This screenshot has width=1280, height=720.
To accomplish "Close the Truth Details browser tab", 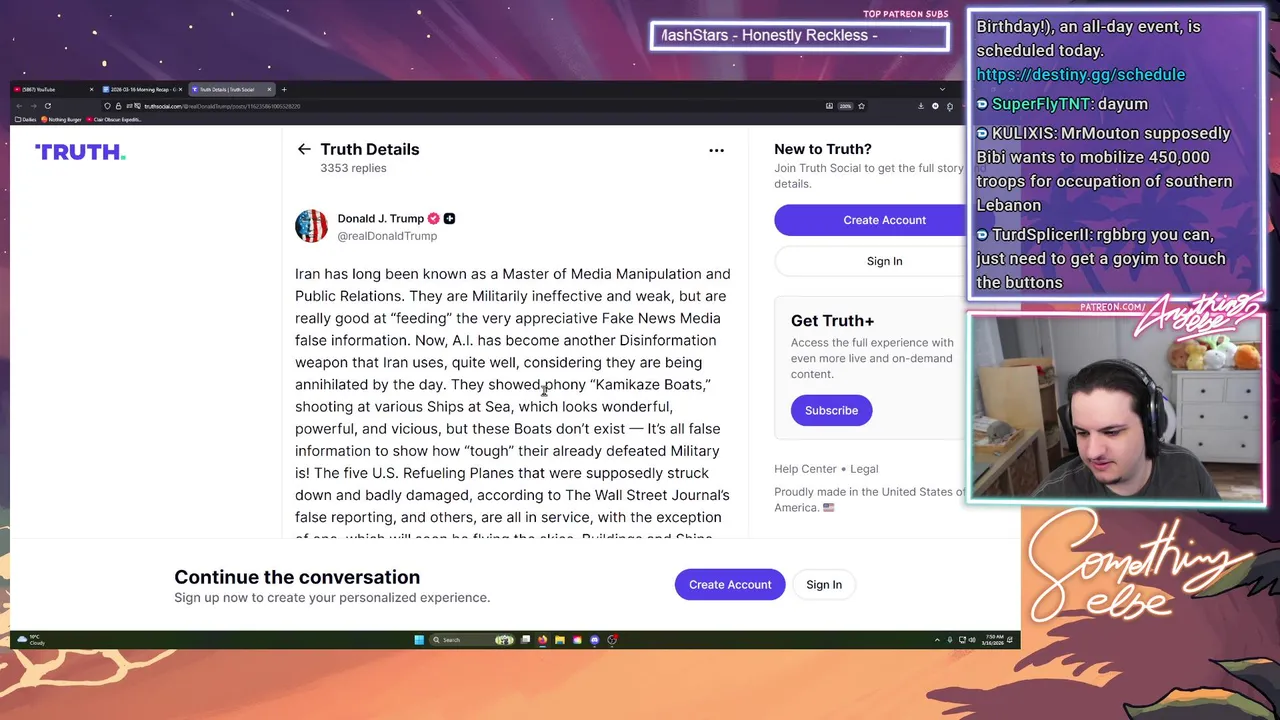I will (269, 89).
